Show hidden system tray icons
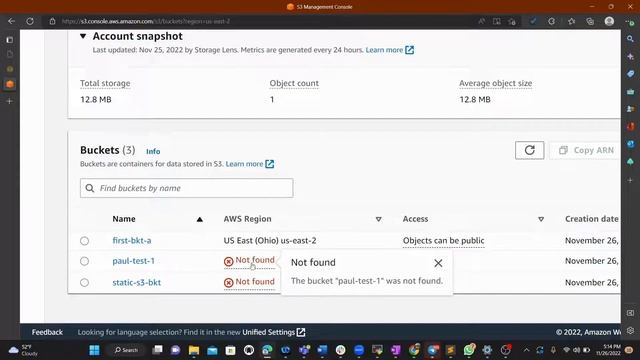 tap(526, 350)
